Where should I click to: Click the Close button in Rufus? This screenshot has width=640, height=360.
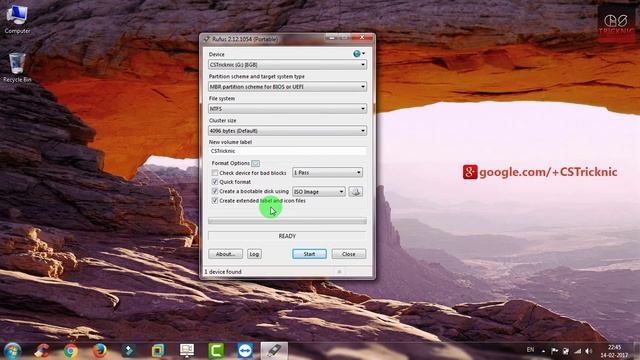tap(349, 254)
